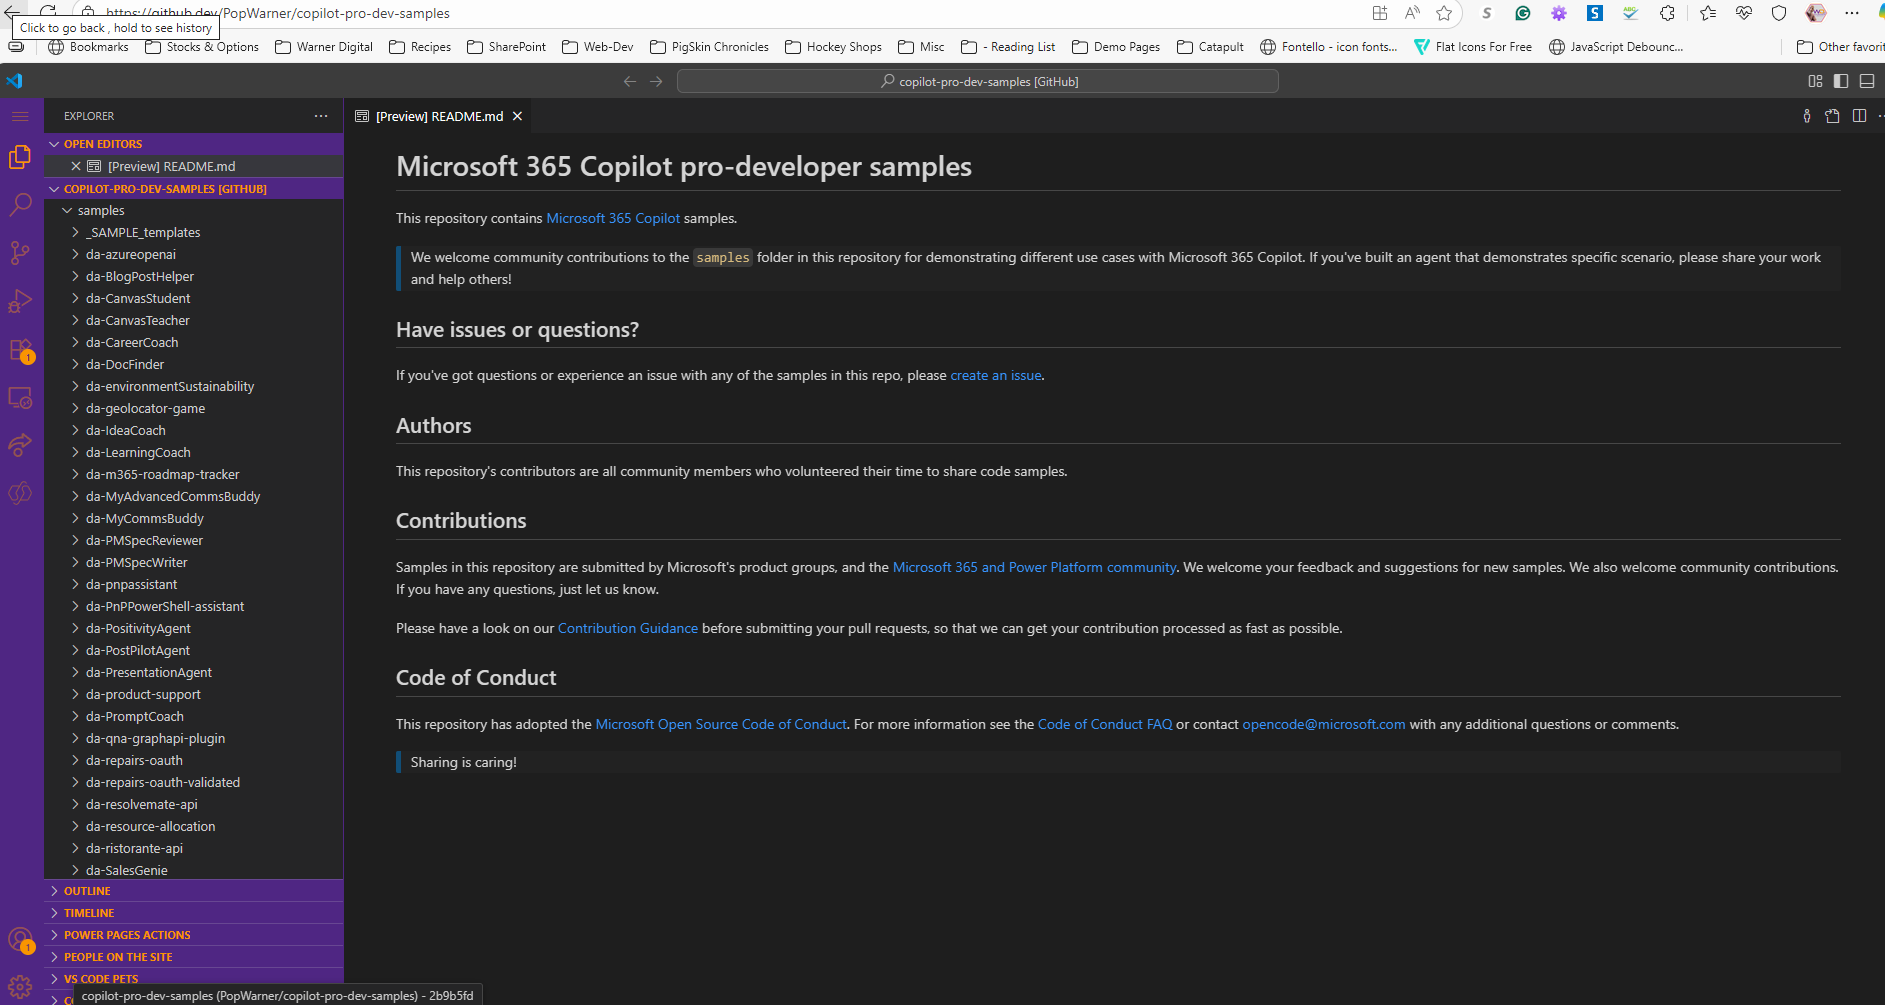Click the command center search box
The height and width of the screenshot is (1005, 1885).
point(978,81)
